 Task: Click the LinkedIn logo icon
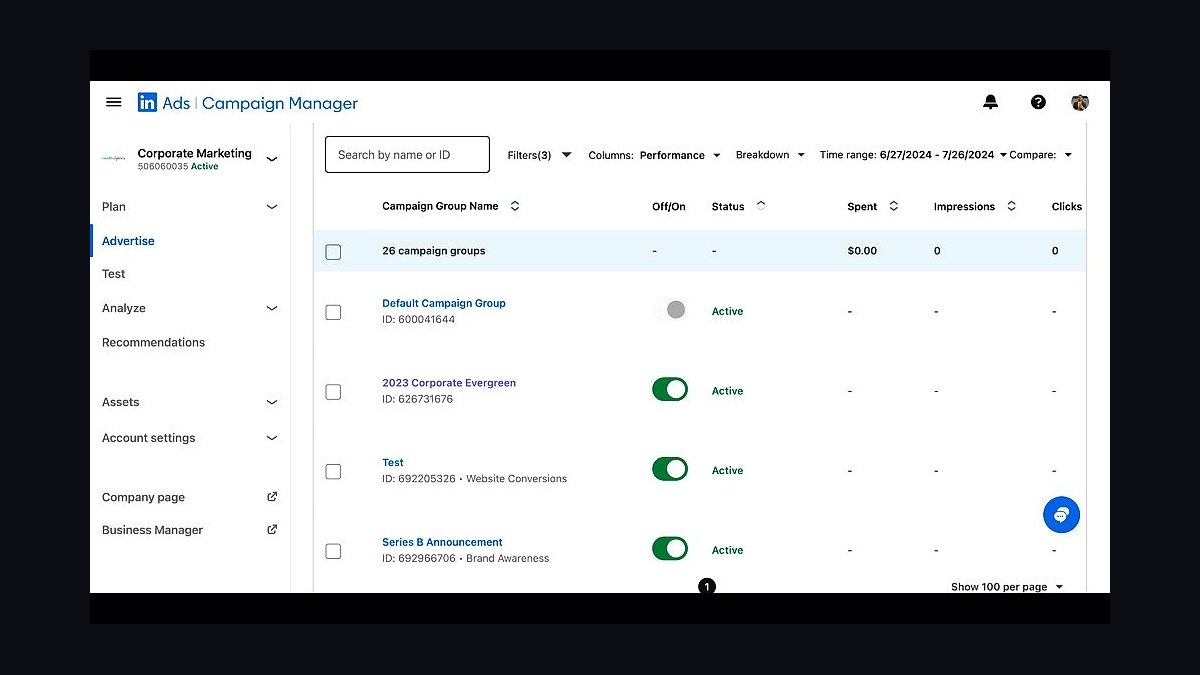[x=147, y=102]
